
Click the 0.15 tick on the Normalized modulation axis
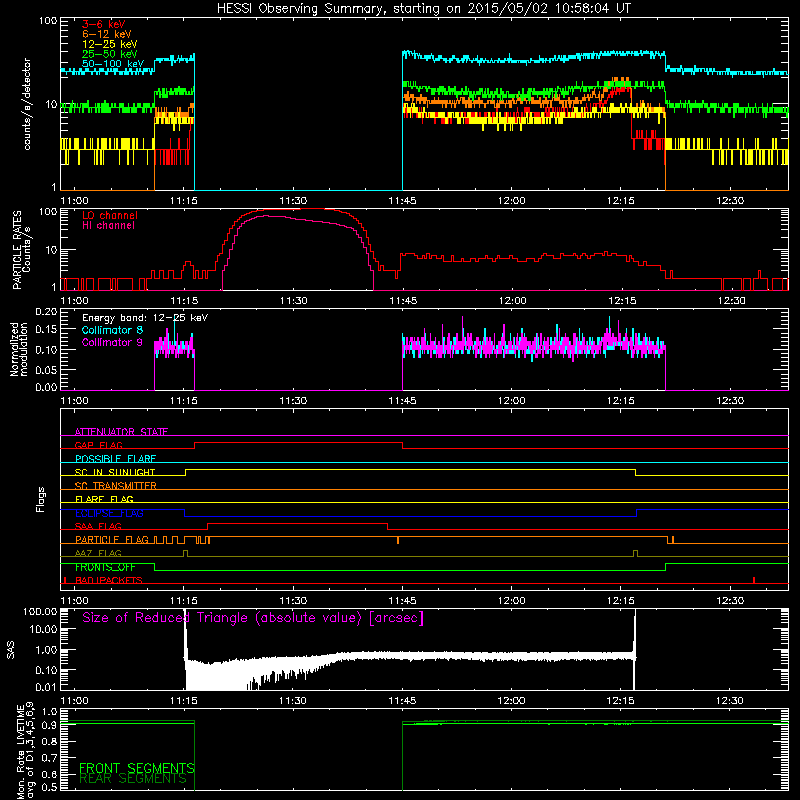[x=47, y=330]
